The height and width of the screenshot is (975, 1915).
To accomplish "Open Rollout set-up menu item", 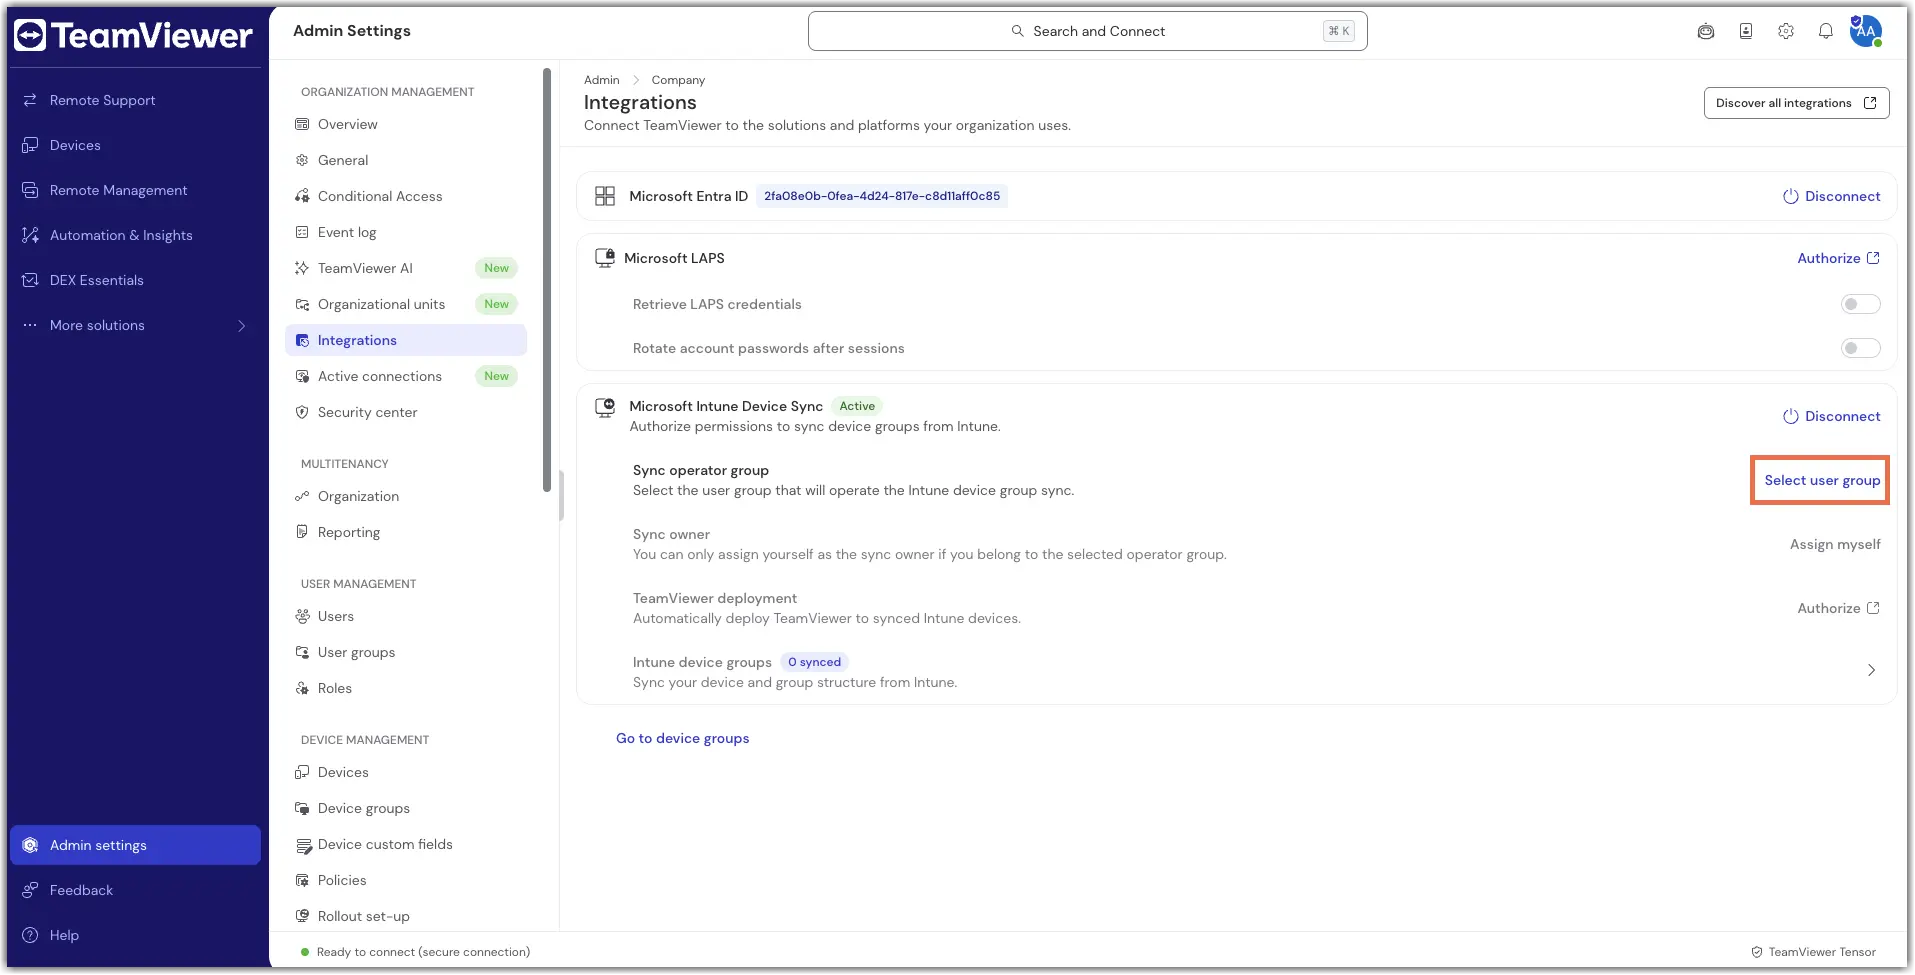I will (x=406, y=916).
